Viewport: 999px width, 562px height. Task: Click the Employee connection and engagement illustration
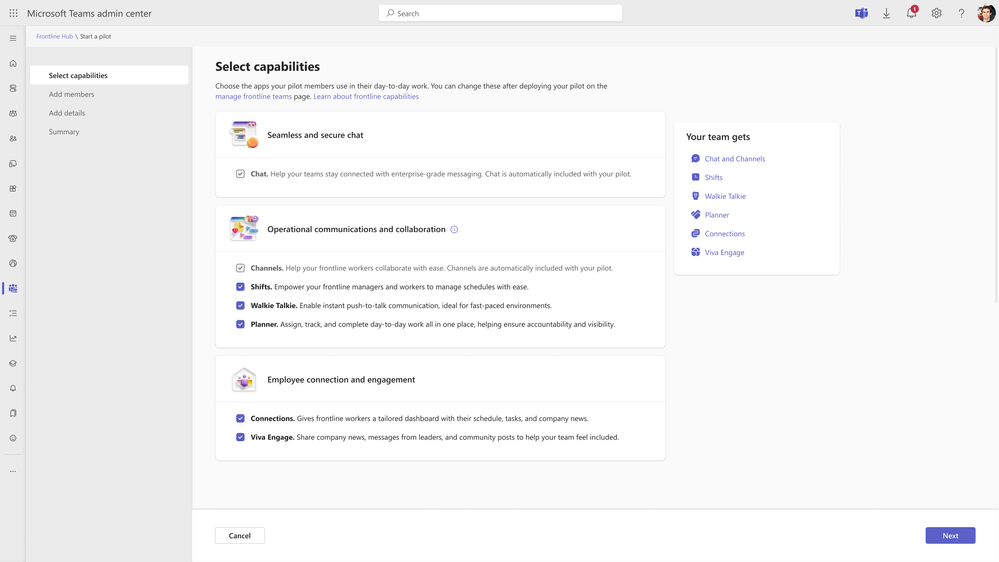pos(244,380)
